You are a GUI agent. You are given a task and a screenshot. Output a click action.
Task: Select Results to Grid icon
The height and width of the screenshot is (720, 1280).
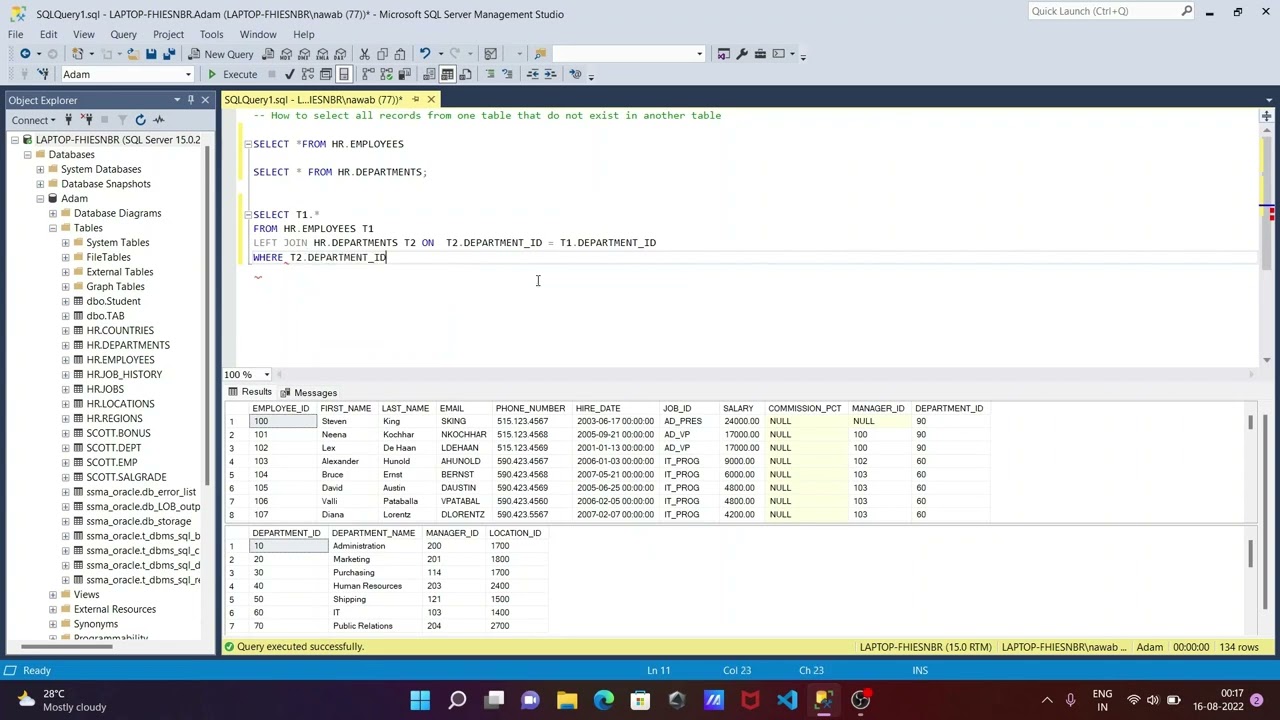447,74
